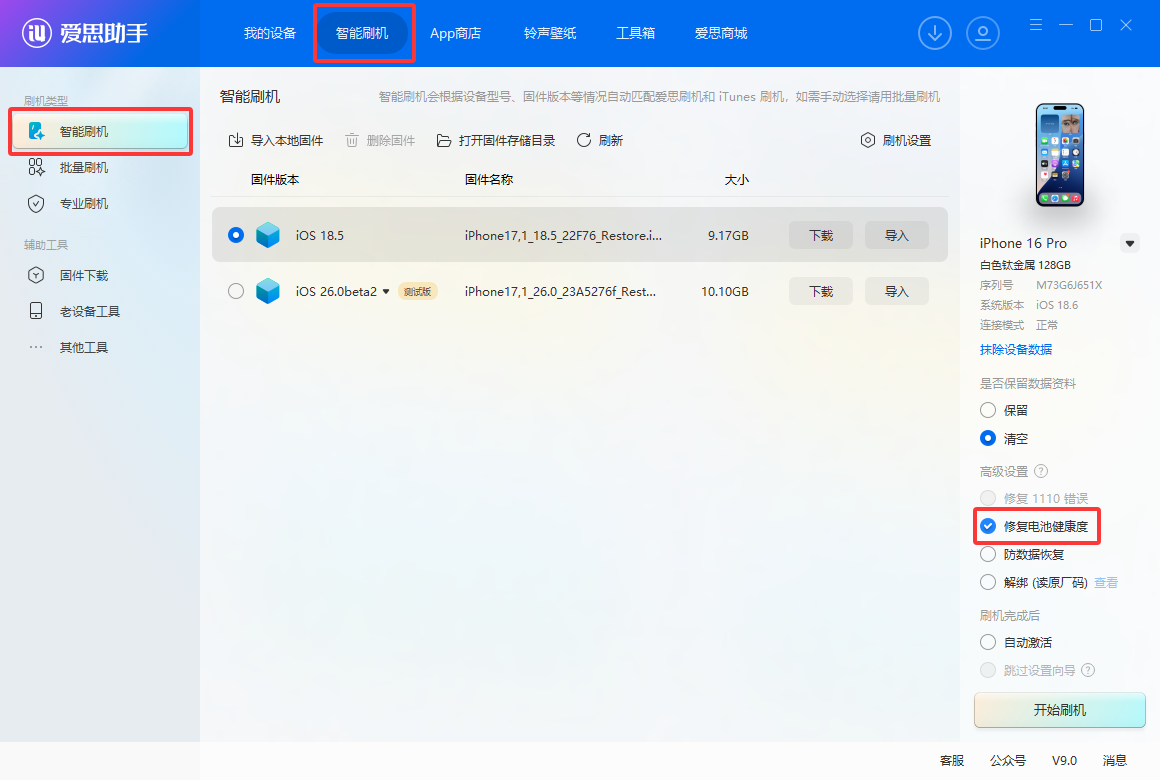1160x780 pixels.
Task: Switch to the 我的设备 tab
Action: pyautogui.click(x=269, y=33)
